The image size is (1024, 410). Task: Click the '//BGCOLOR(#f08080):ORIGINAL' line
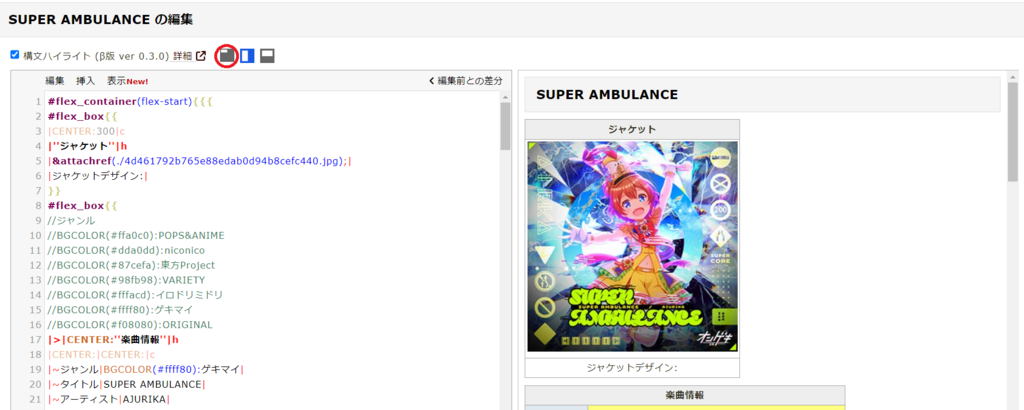[130, 324]
